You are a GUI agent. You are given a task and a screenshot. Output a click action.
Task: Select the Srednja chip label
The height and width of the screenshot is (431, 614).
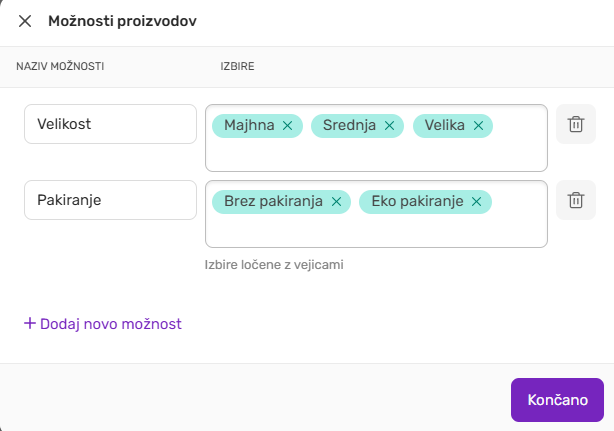coord(349,125)
